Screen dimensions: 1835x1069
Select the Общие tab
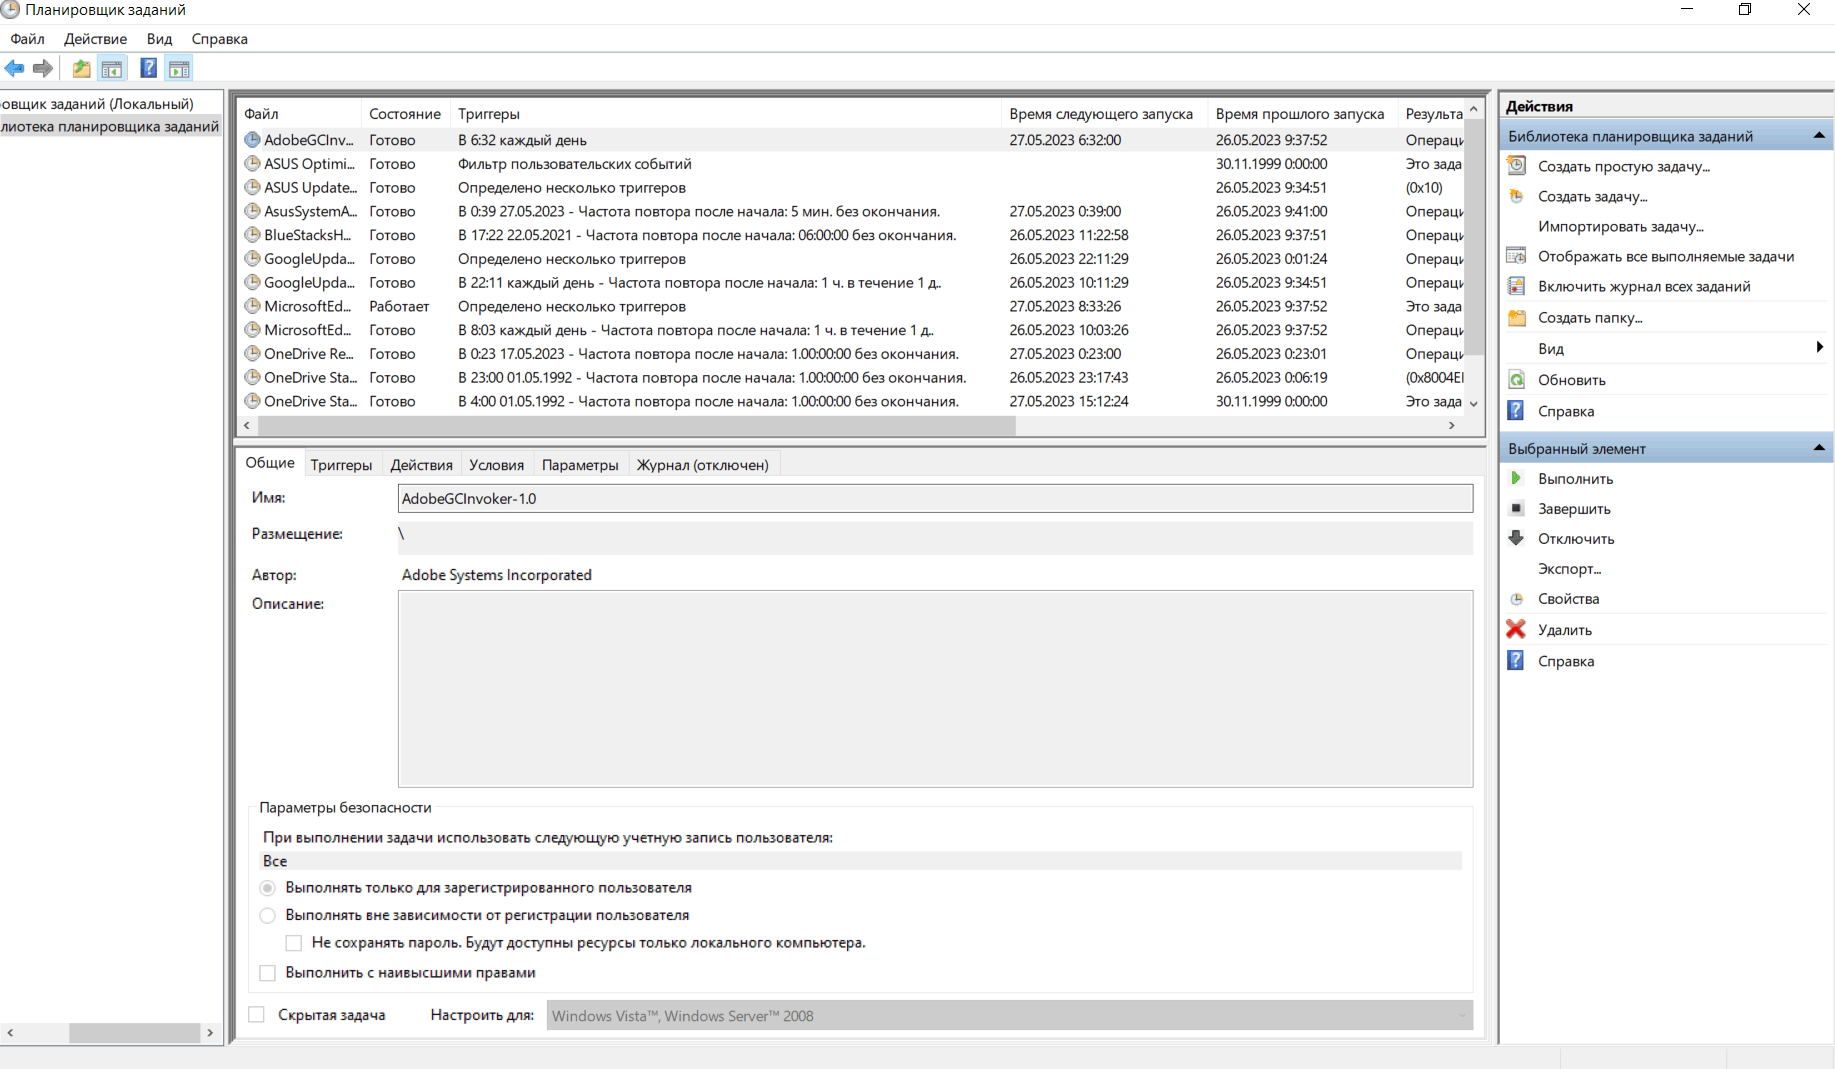(270, 463)
